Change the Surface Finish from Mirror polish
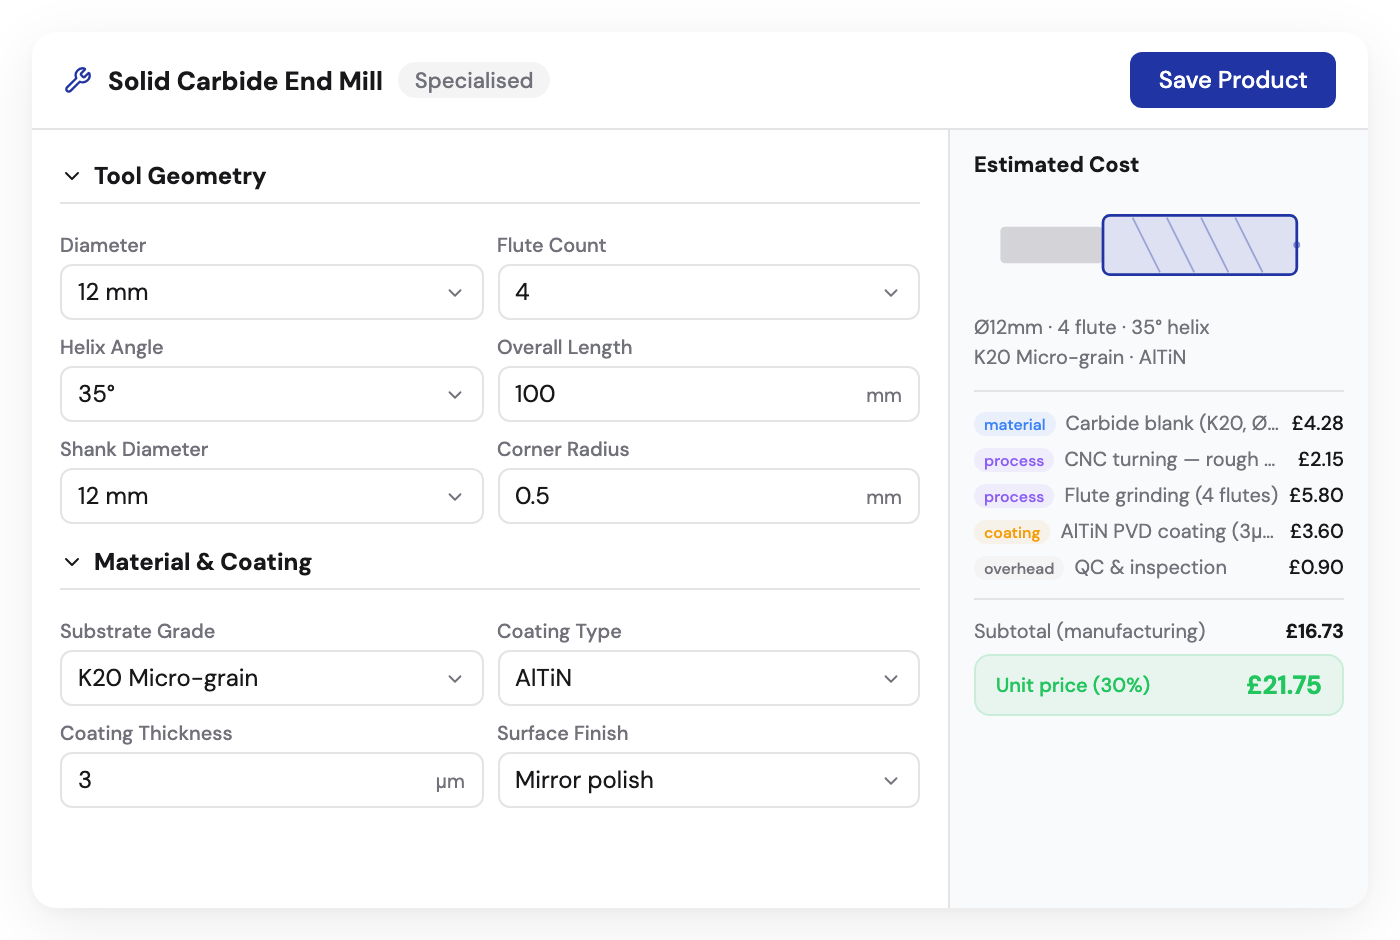Screen dimensions: 1400x940 pyautogui.click(x=708, y=780)
